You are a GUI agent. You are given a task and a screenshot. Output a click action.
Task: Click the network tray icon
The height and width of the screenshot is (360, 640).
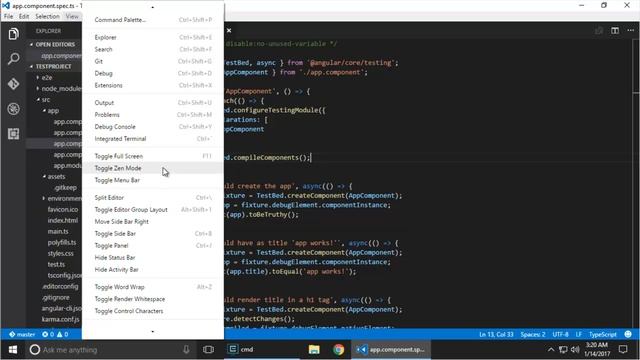[563, 350]
